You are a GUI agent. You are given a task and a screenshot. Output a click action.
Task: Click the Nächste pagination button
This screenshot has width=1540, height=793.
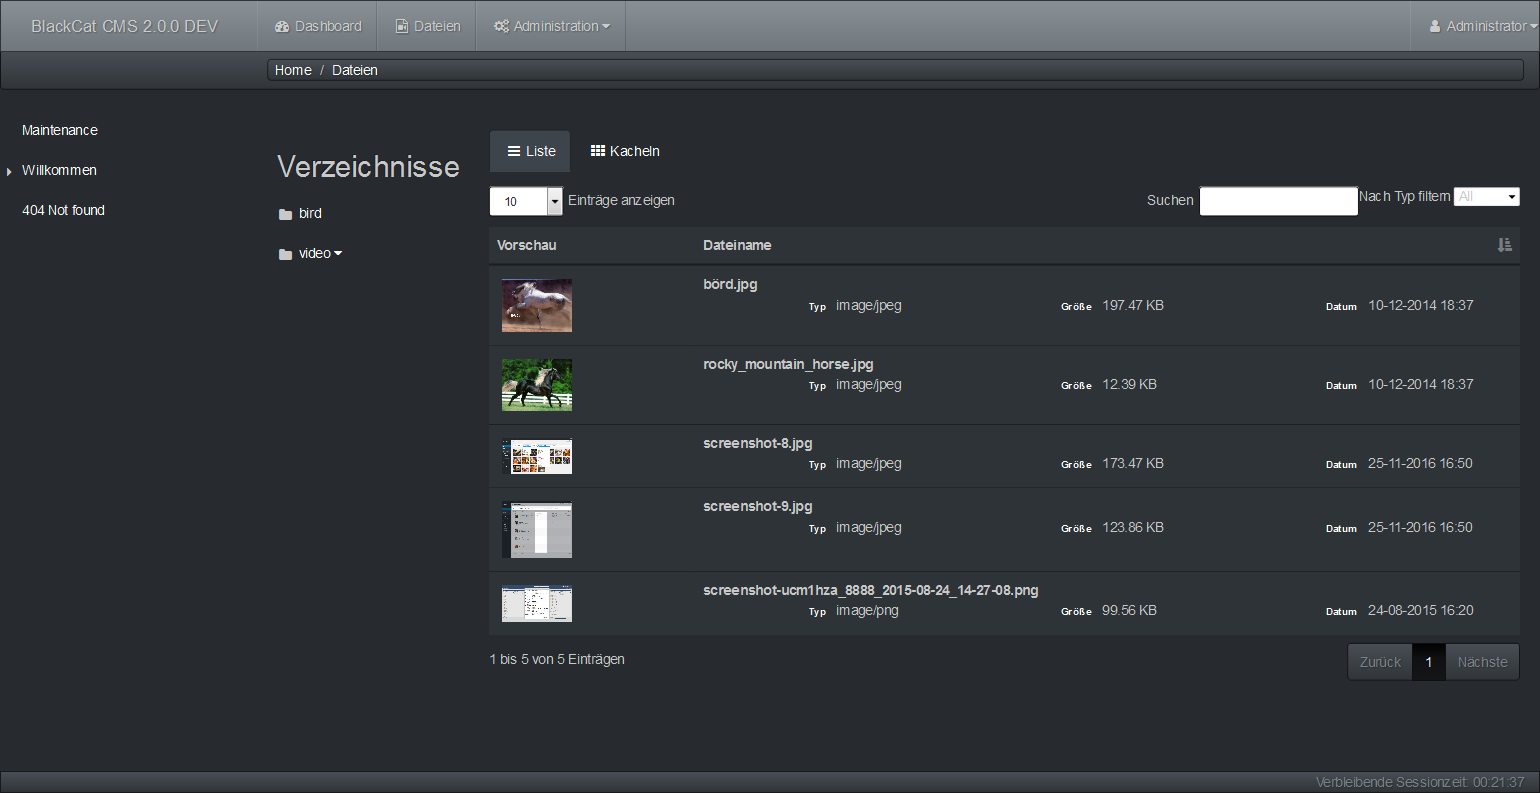[x=1482, y=662]
